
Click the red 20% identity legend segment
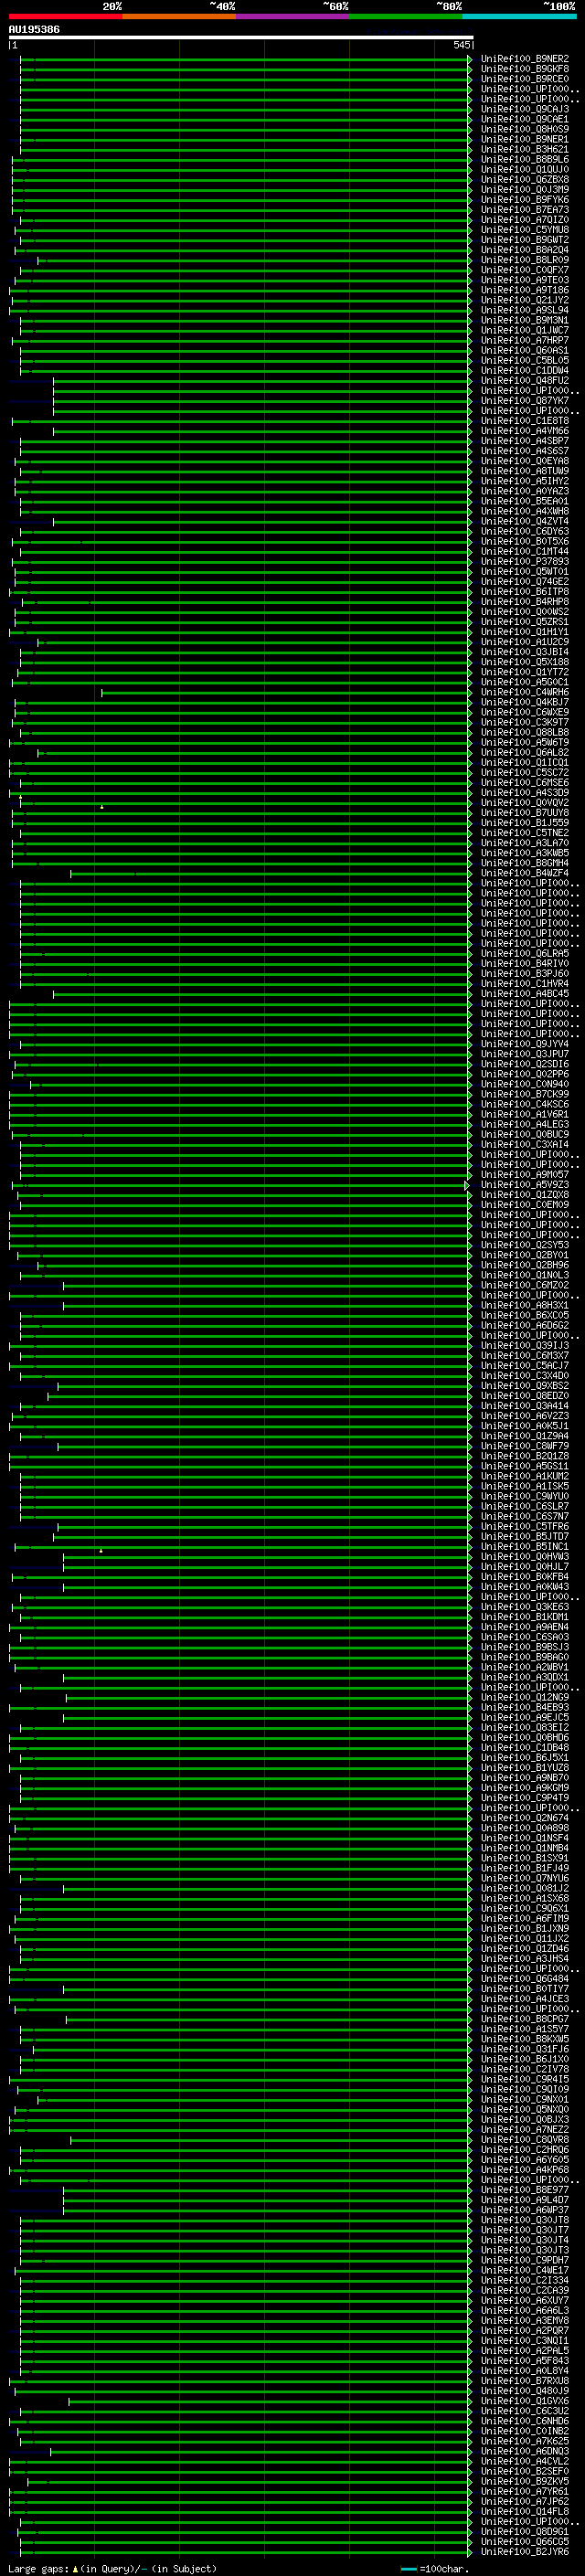coord(65,16)
